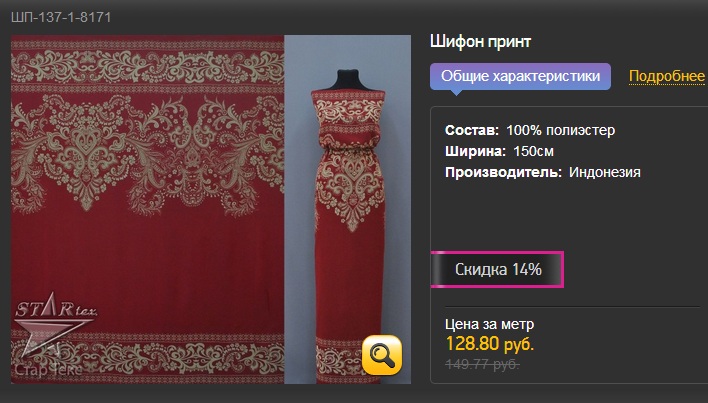708x403 pixels.
Task: Click the current price 128.80 руб.
Action: coord(489,344)
